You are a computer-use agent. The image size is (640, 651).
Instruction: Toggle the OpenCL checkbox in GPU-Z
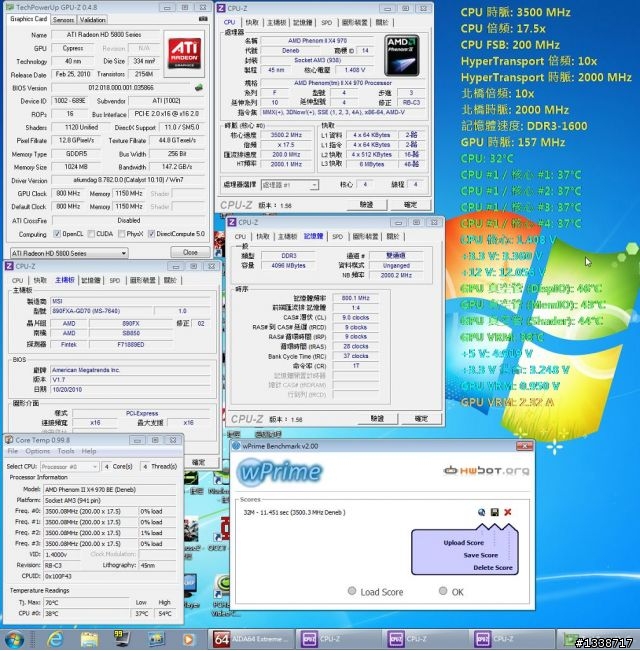coord(57,234)
